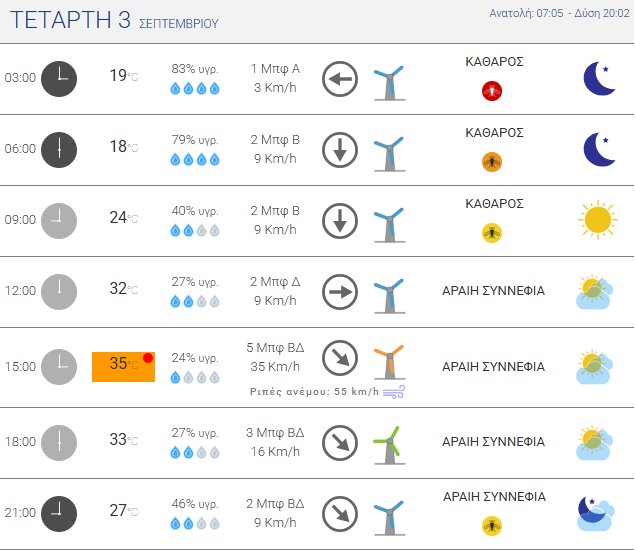The height and width of the screenshot is (550, 635).
Task: Click the cloudy night icon at 21:00
Action: [x=595, y=513]
